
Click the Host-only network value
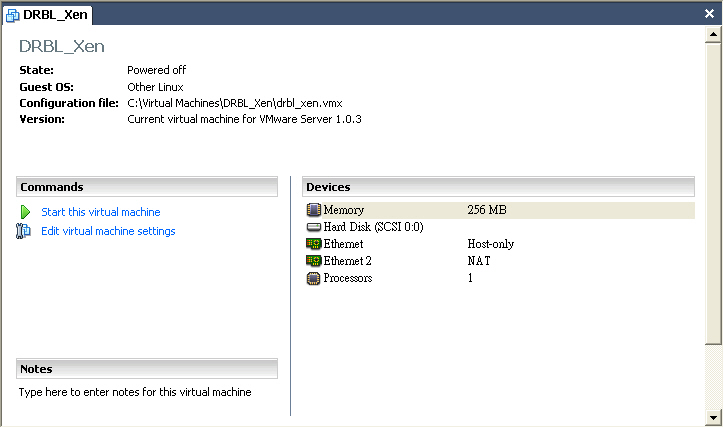pos(490,244)
